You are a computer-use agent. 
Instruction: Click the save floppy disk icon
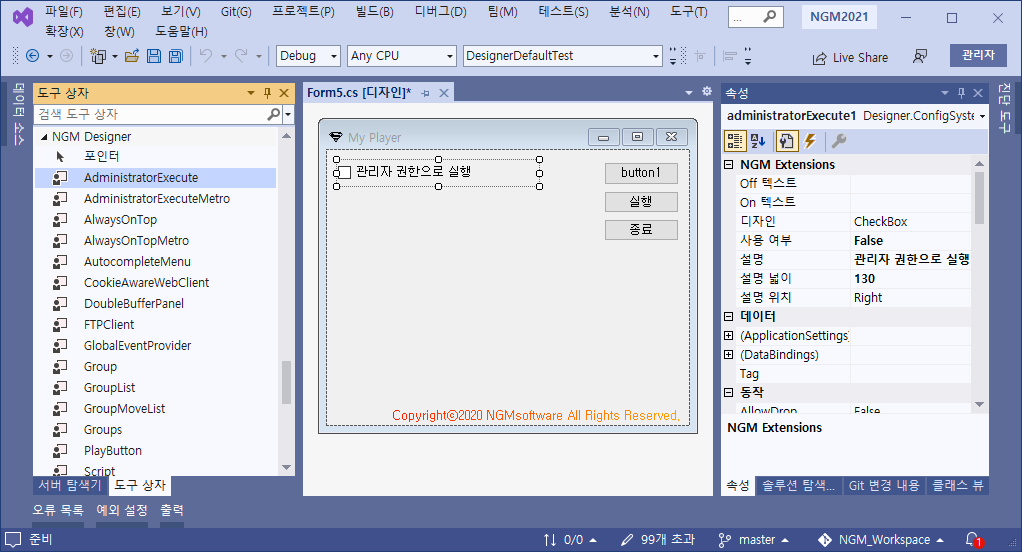click(154, 56)
